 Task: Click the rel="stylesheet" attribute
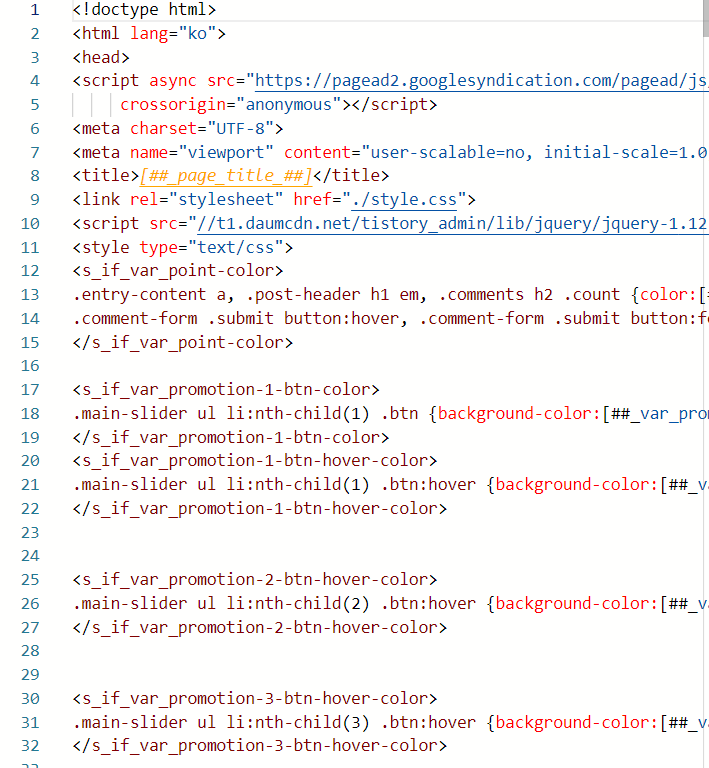click(207, 200)
